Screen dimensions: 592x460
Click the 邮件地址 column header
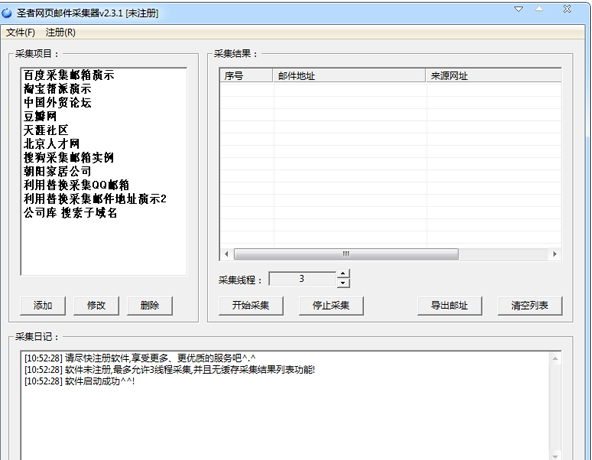(349, 76)
